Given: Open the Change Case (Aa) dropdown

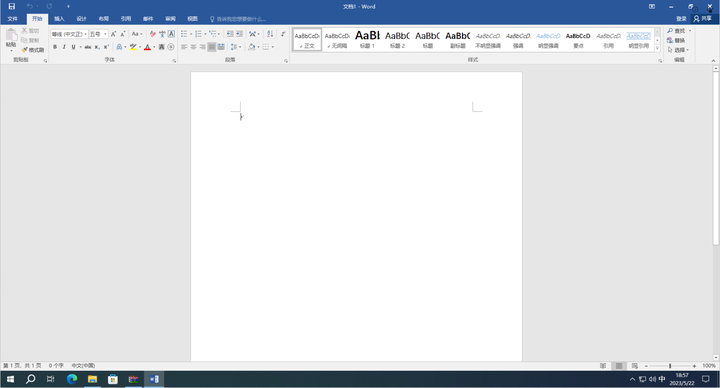Looking at the screenshot, I should 137,34.
